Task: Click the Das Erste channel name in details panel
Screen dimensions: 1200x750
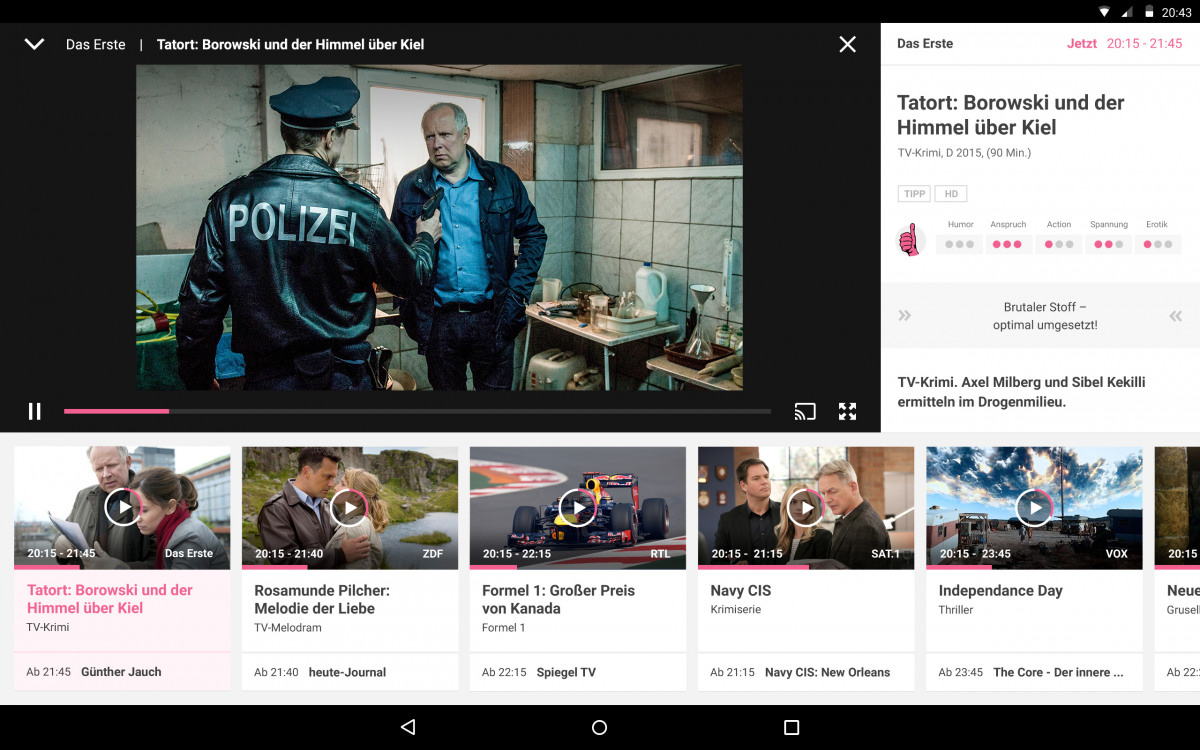Action: click(925, 44)
